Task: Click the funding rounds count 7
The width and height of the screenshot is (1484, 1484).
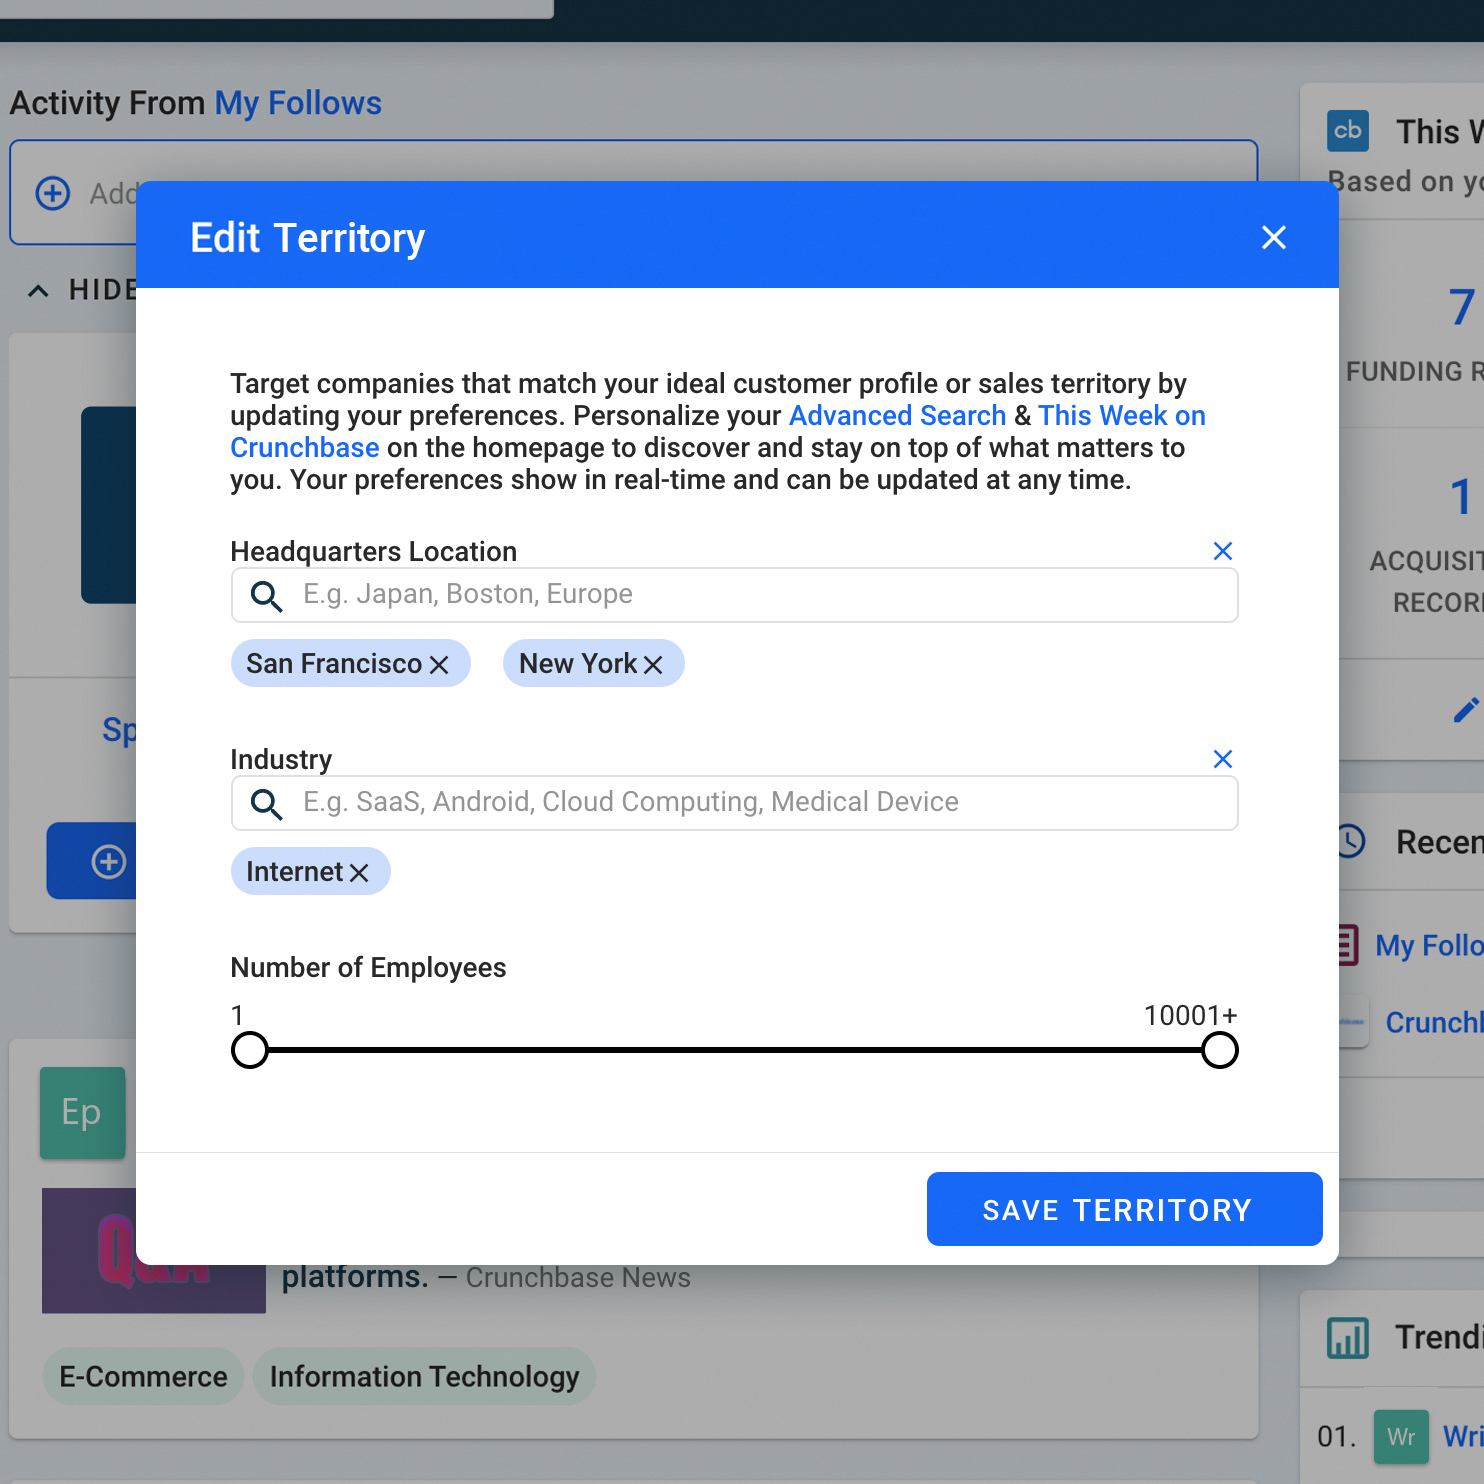Action: point(1462,308)
